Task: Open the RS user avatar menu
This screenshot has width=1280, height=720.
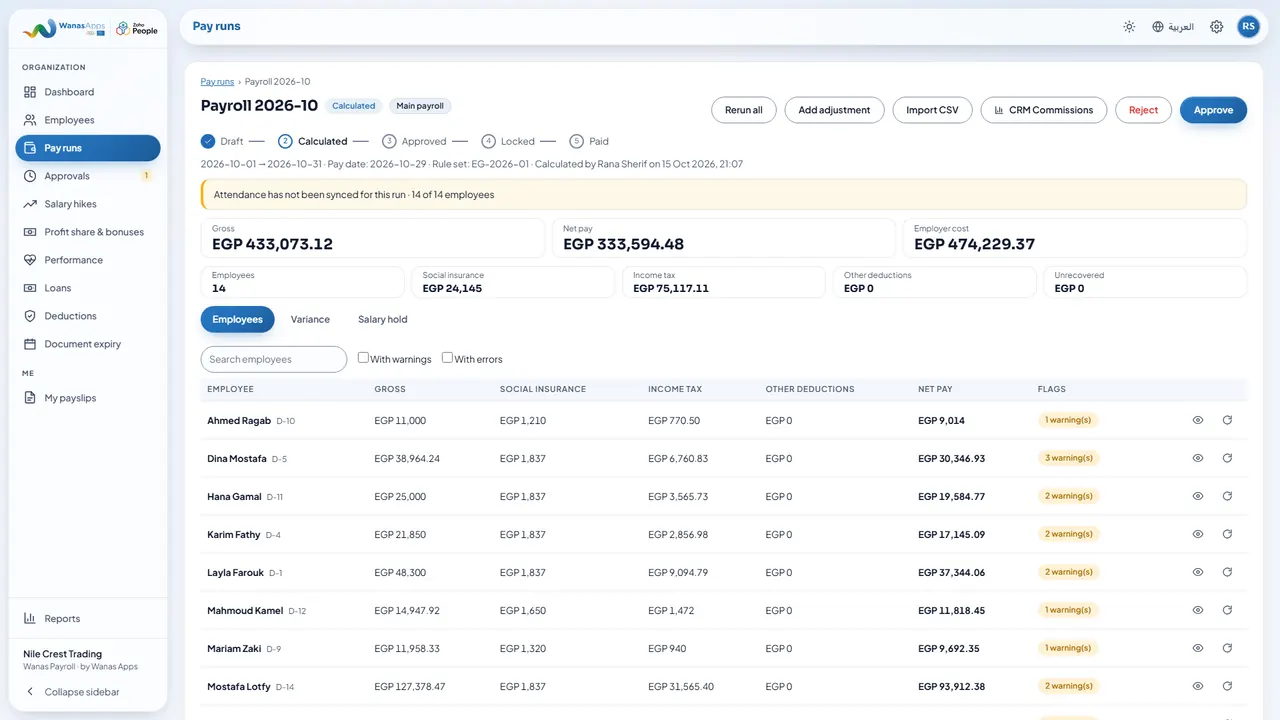Action: [1248, 27]
